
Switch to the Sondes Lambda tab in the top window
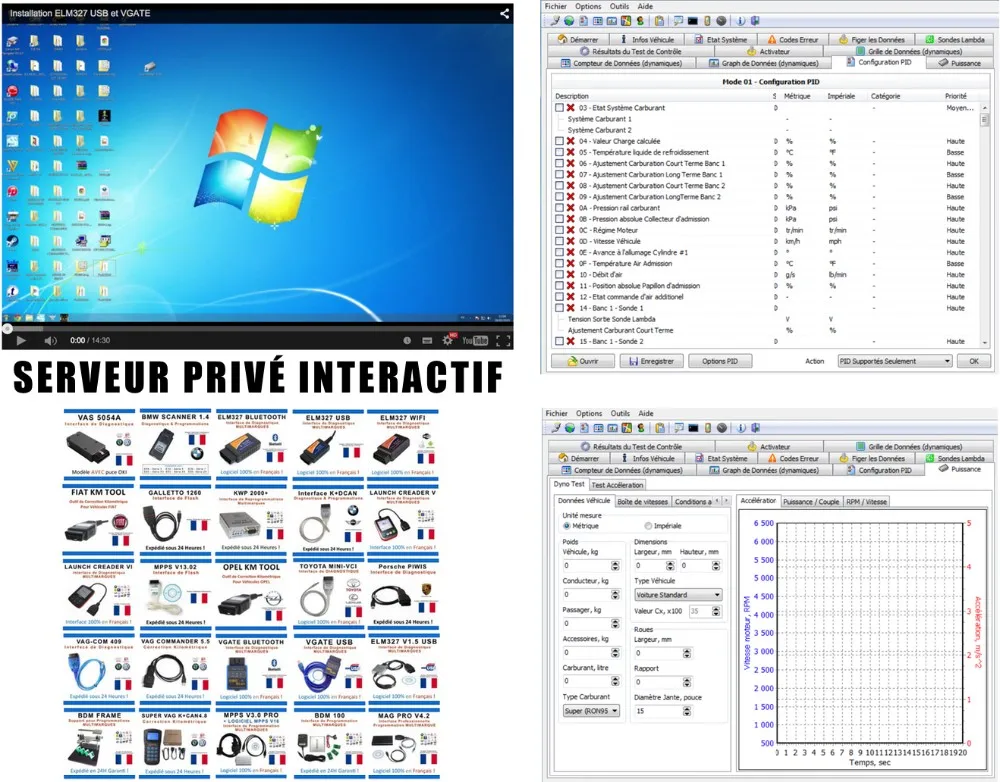[x=955, y=40]
